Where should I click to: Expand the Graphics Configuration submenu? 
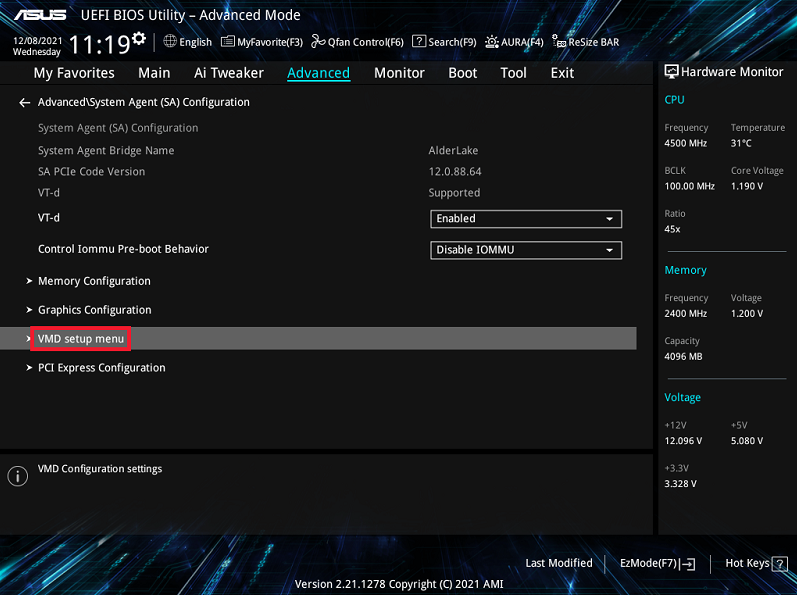[x=94, y=310]
